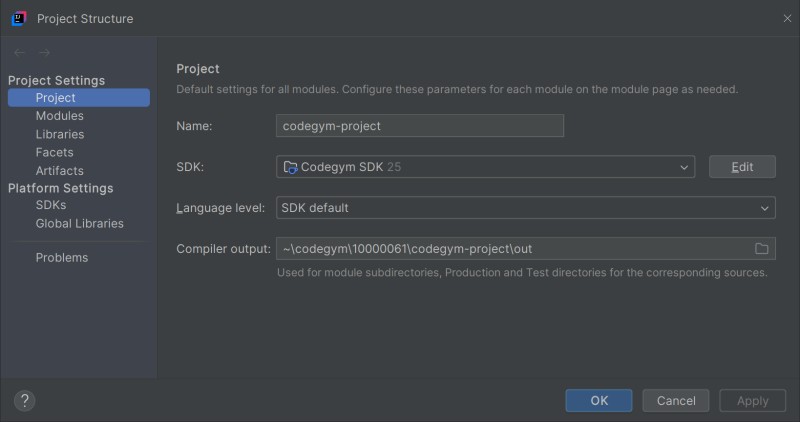
Task: Click the Codegym SDK folder icon
Action: click(x=290, y=167)
